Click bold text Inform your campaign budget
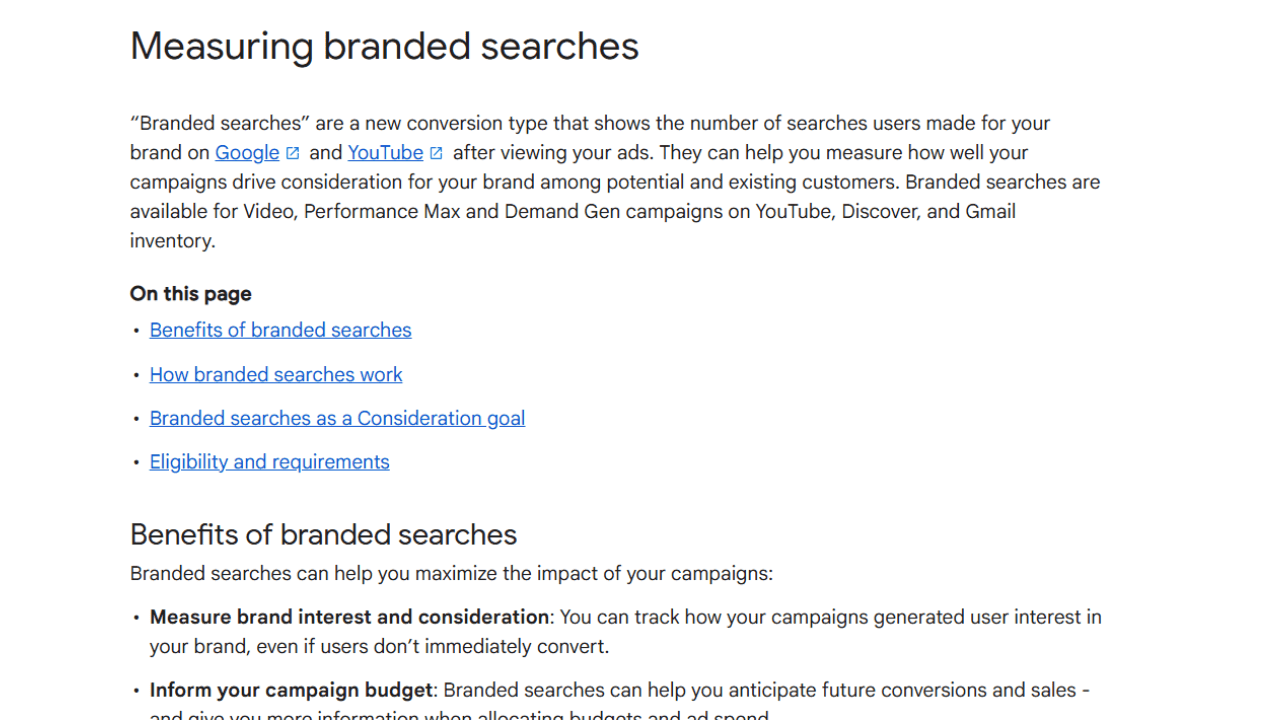 (x=291, y=690)
